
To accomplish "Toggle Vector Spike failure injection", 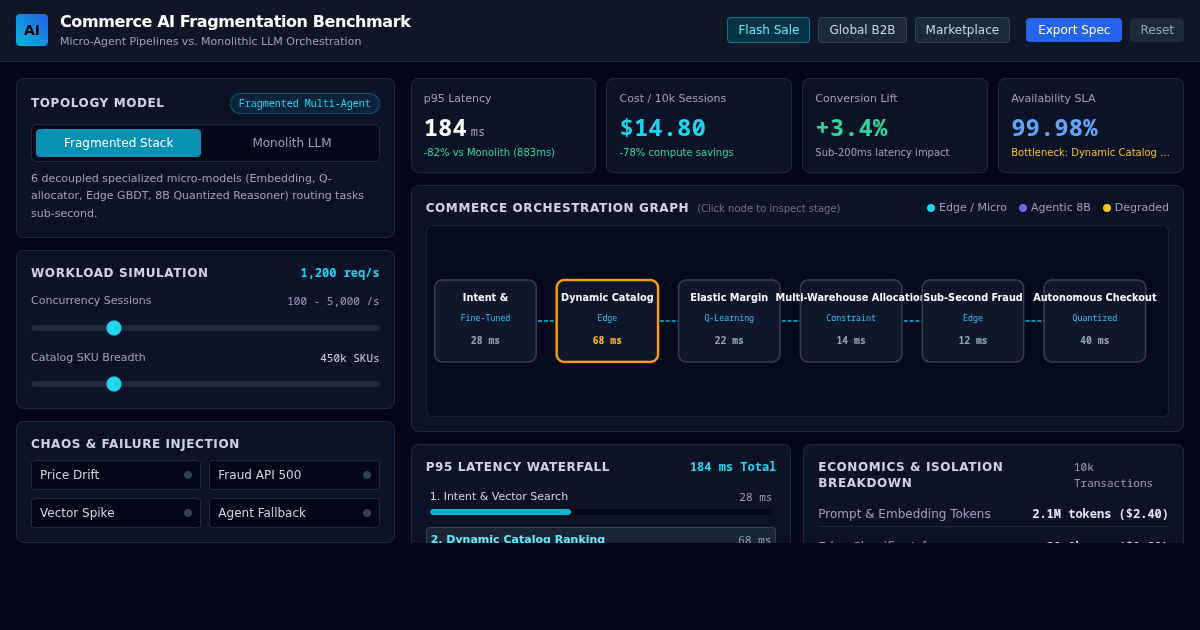I will (116, 513).
